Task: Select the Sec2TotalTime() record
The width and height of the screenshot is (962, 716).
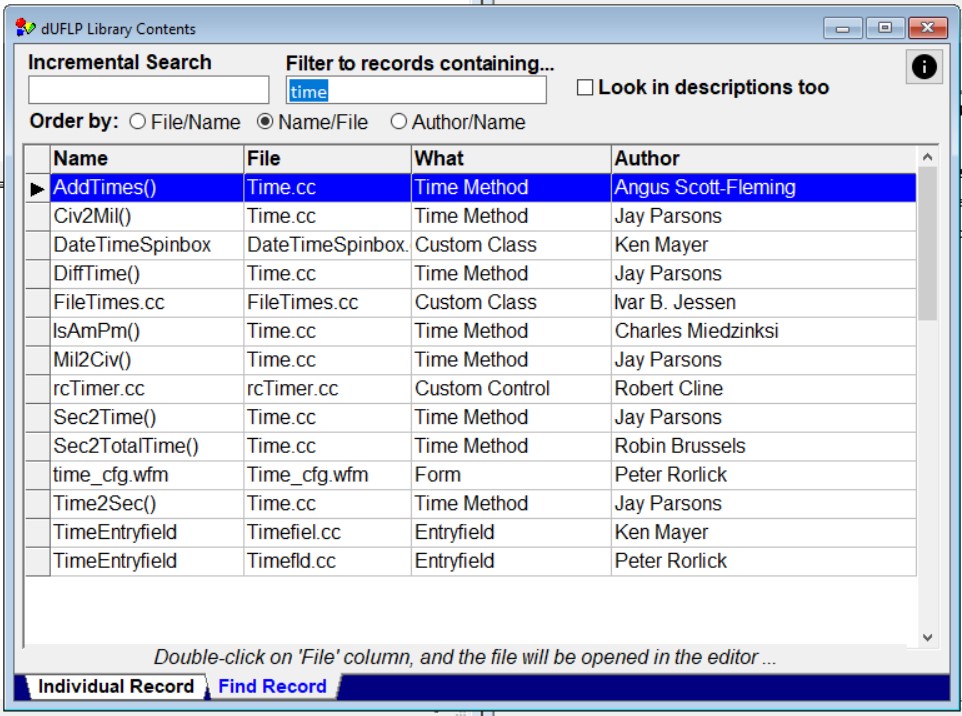Action: [126, 446]
